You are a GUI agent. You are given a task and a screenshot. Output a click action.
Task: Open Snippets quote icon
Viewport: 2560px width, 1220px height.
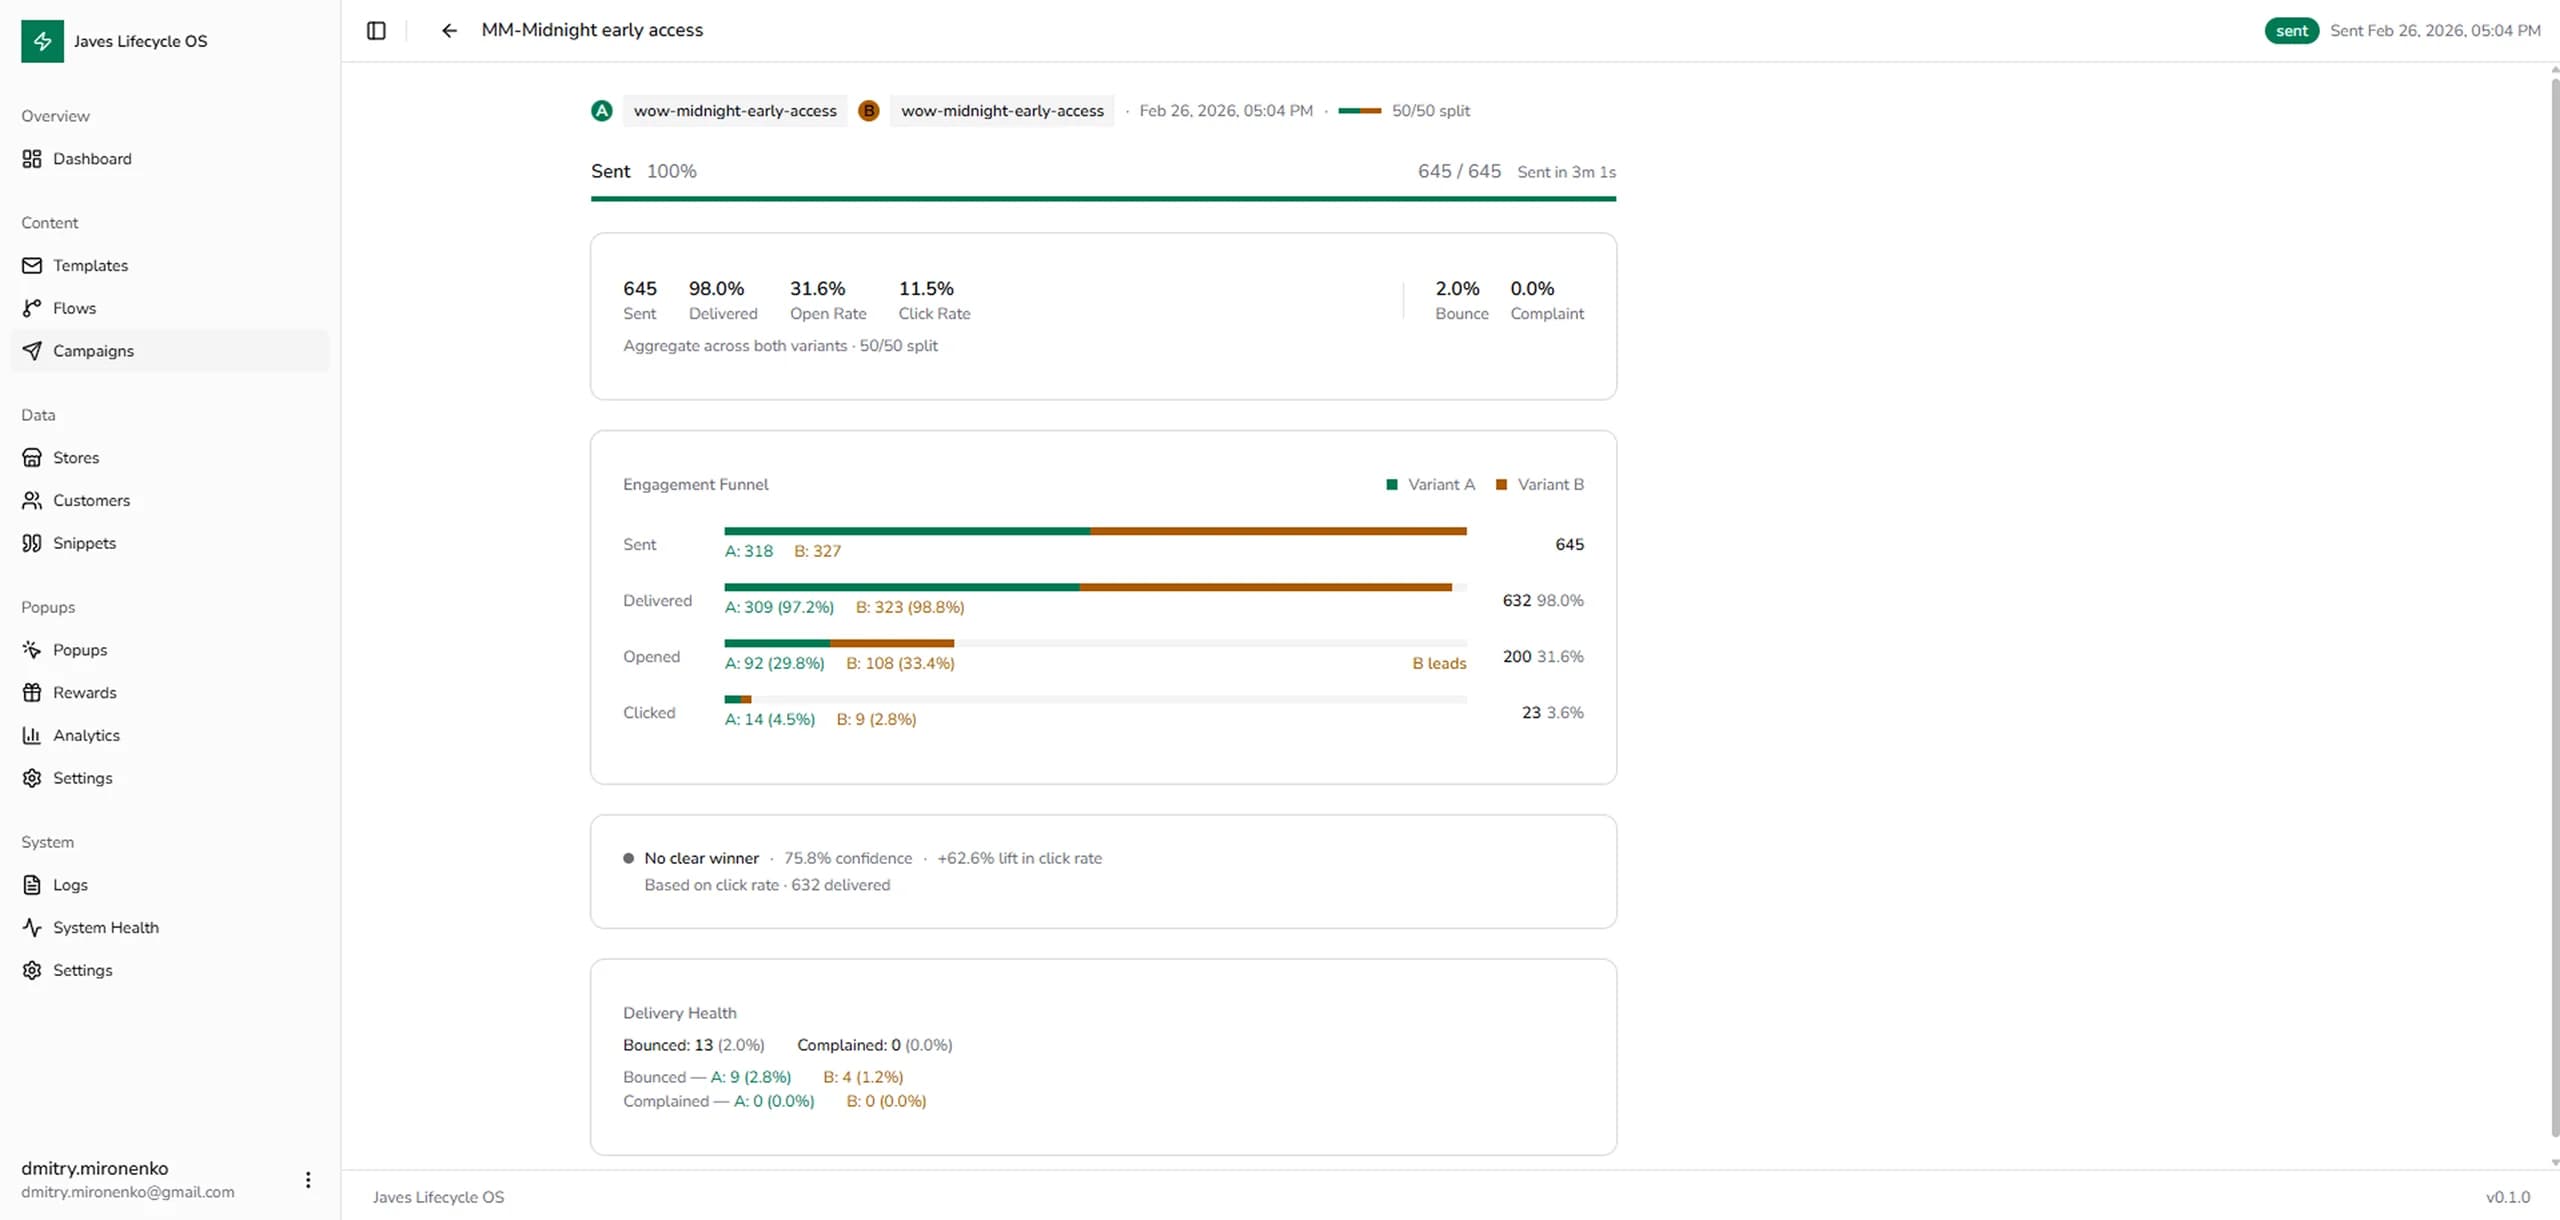[32, 543]
